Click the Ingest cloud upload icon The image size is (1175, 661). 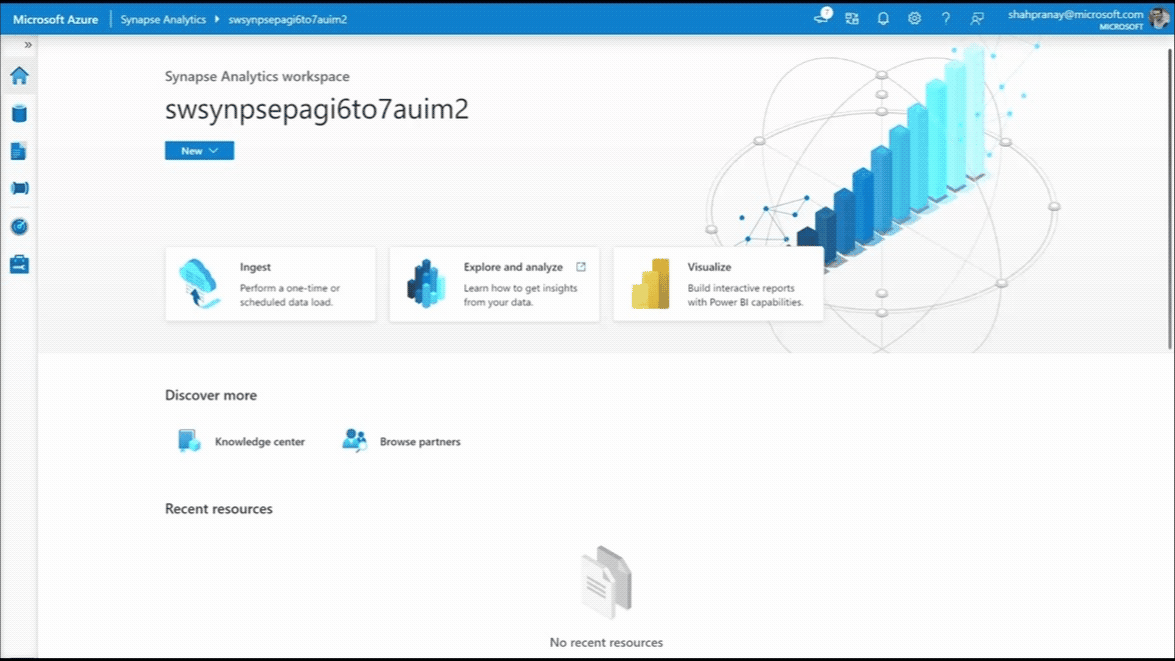199,283
